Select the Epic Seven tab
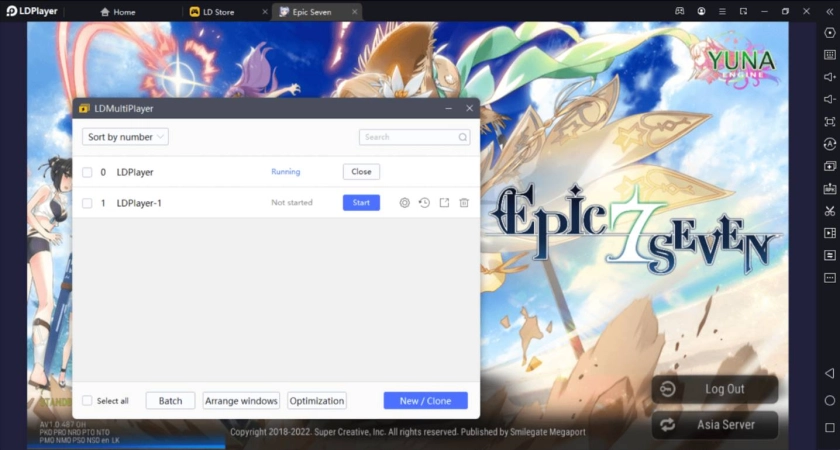Screen dimensions: 840x450 tap(305, 12)
